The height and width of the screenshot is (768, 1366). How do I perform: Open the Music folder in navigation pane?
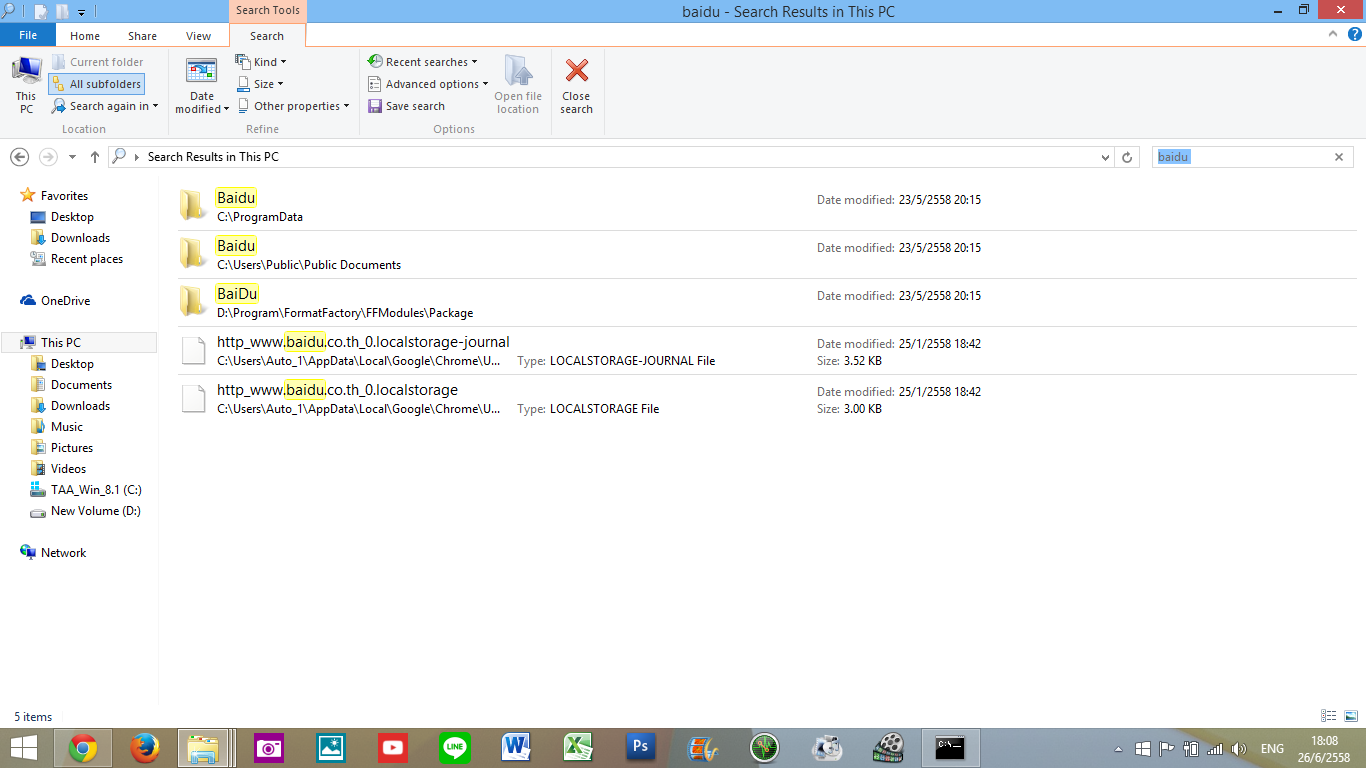pos(67,427)
